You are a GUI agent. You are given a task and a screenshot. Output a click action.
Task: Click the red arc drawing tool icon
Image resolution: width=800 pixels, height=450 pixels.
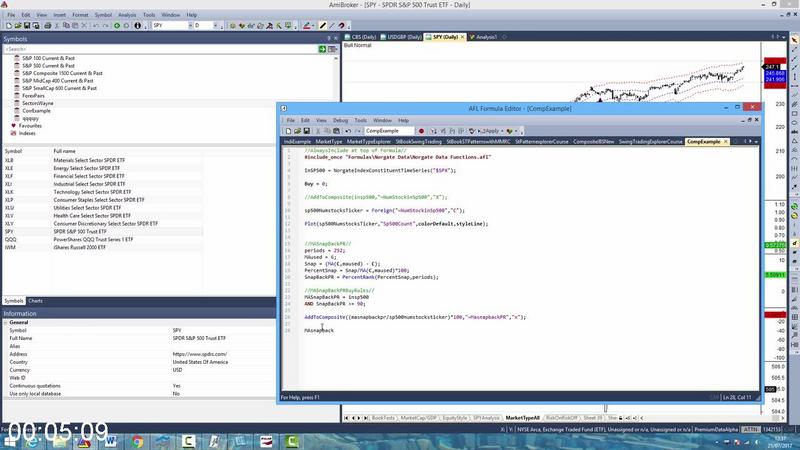[342, 26]
